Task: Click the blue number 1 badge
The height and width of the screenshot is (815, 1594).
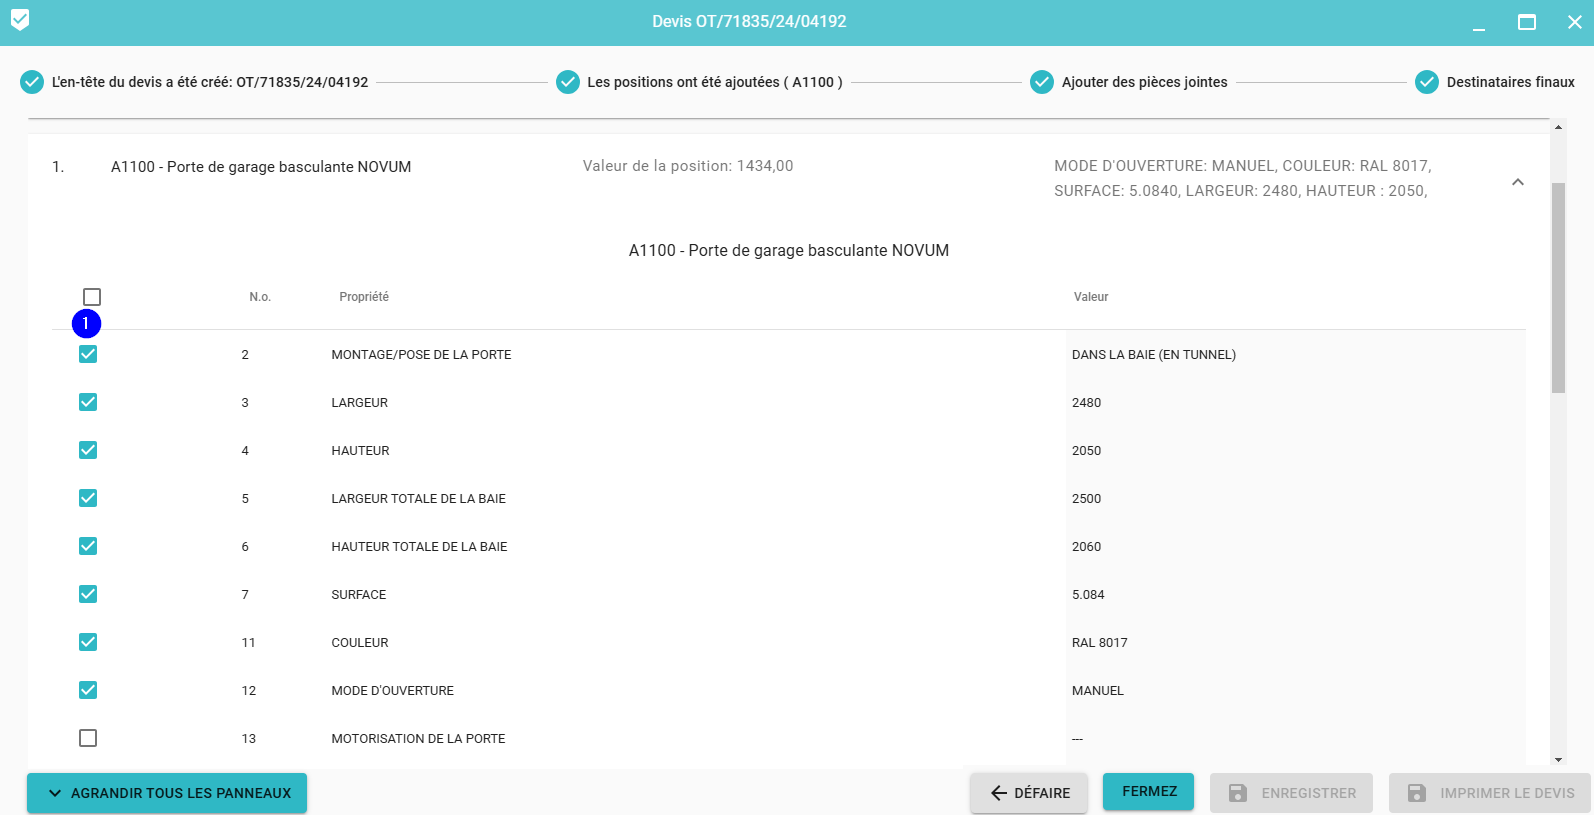Action: [x=86, y=324]
